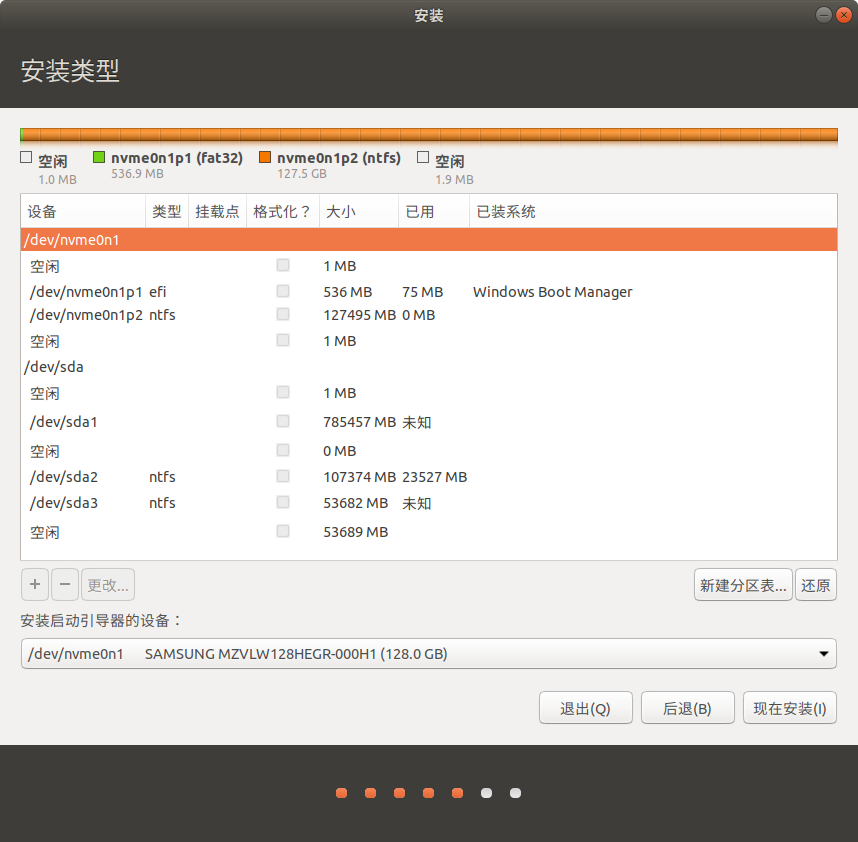
Task: Select the /dev/nvme0n1p1 efi row
Action: [x=428, y=292]
